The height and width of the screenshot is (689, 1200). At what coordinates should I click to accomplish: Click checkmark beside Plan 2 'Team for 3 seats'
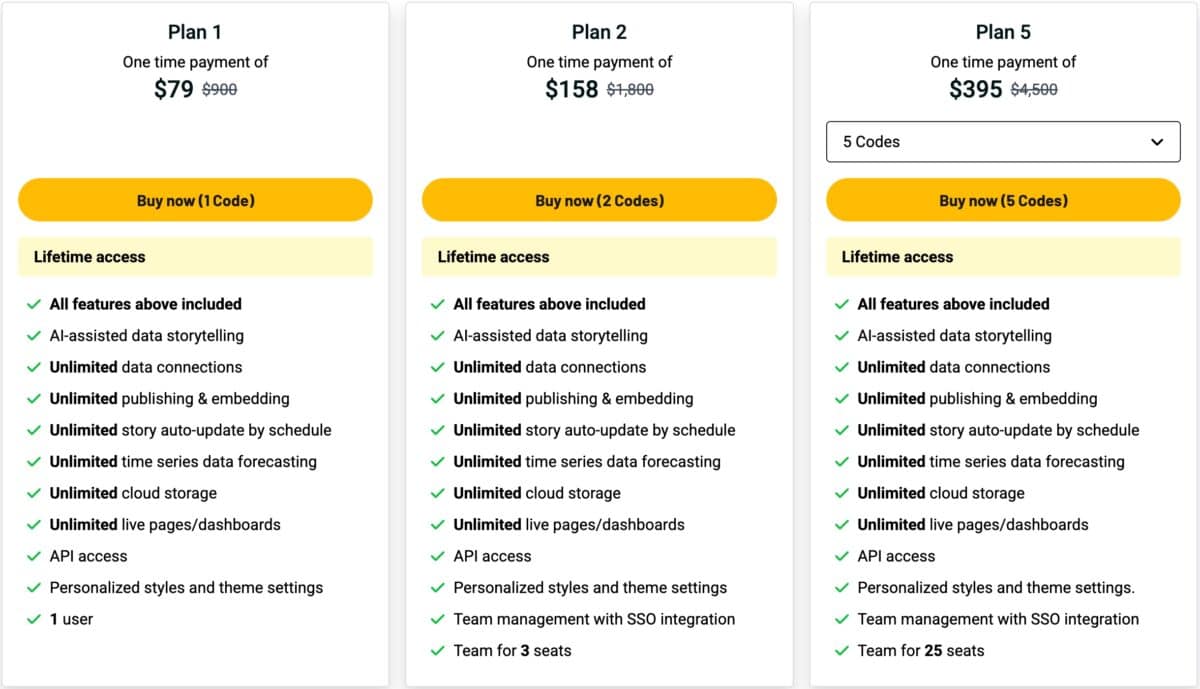(438, 651)
